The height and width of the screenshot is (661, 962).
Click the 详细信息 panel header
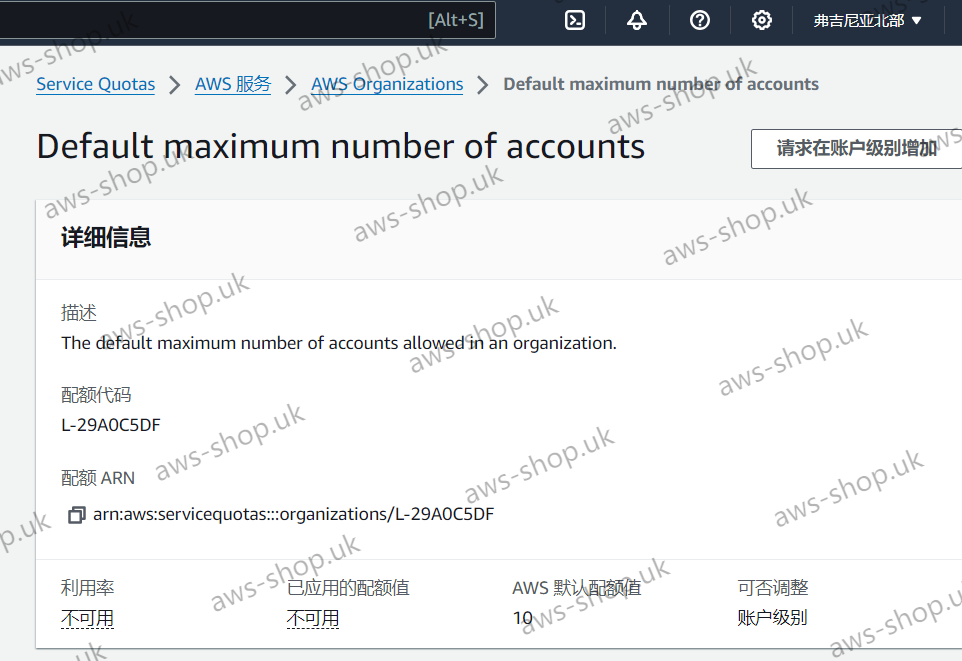pyautogui.click(x=106, y=237)
